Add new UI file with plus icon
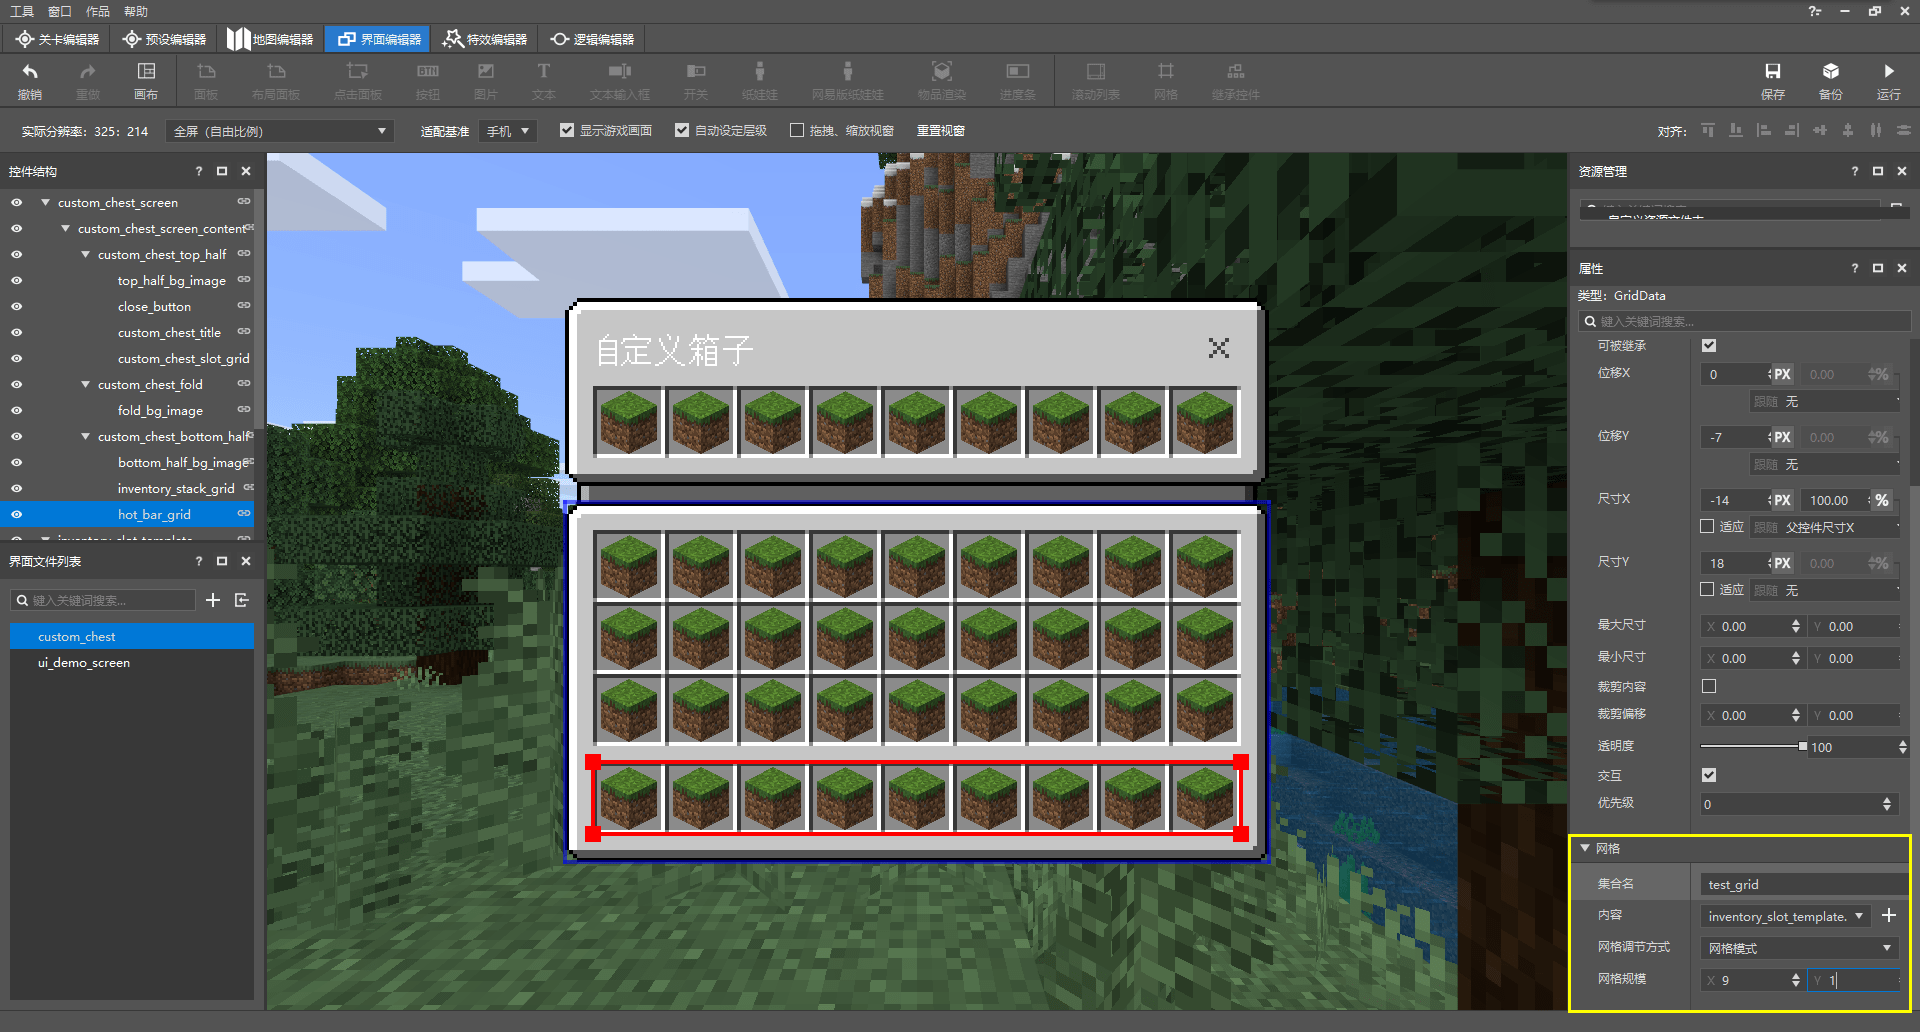 (x=213, y=600)
